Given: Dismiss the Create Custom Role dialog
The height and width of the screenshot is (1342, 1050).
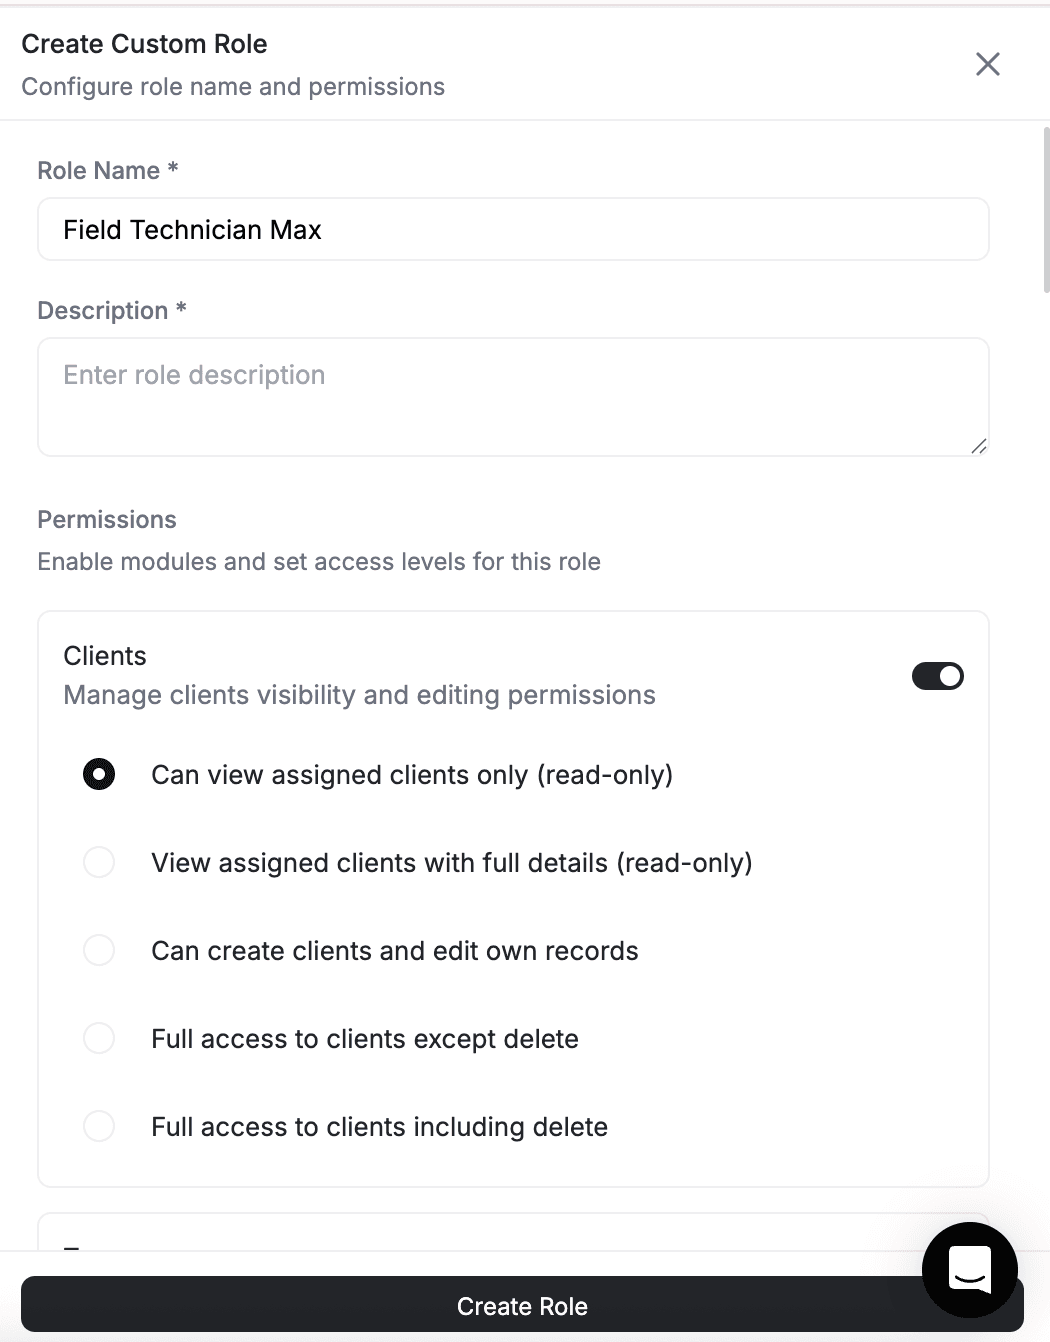Looking at the screenshot, I should 987,63.
